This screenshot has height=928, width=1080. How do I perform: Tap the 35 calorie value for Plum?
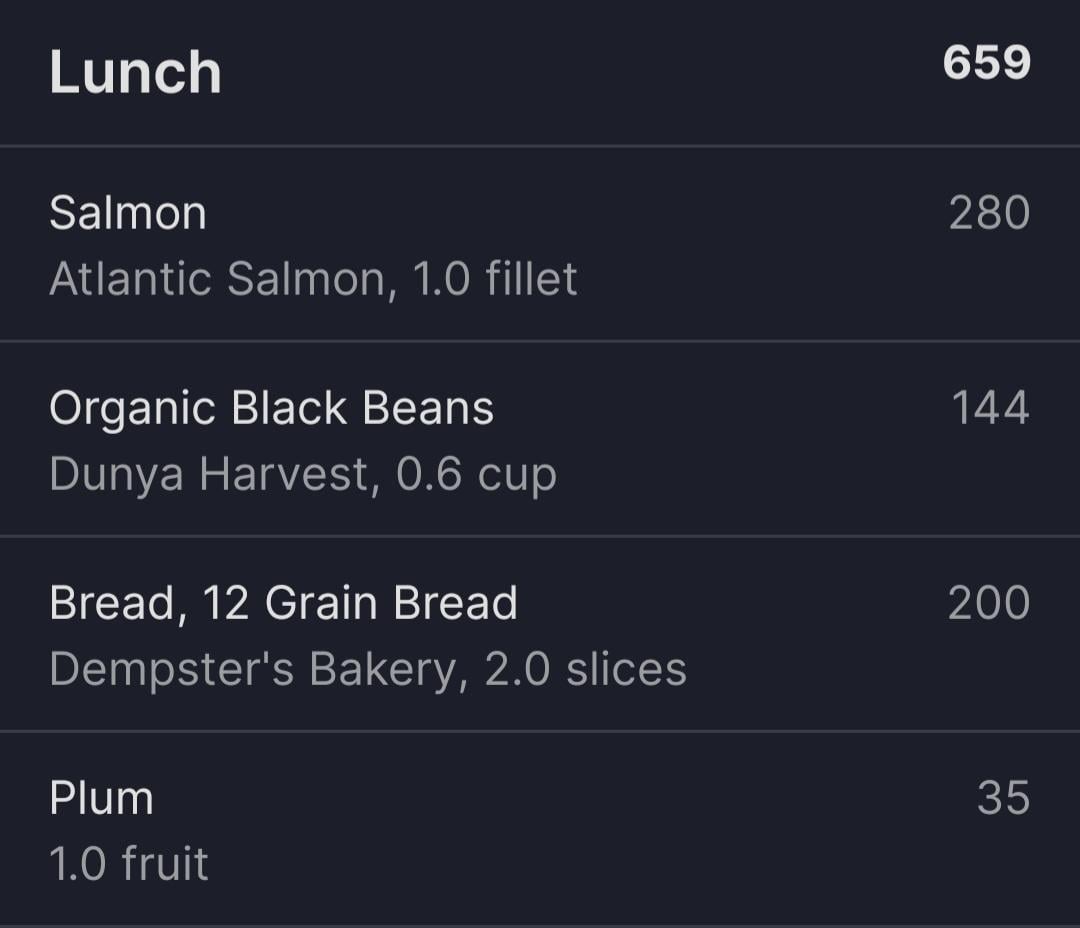(x=1004, y=798)
